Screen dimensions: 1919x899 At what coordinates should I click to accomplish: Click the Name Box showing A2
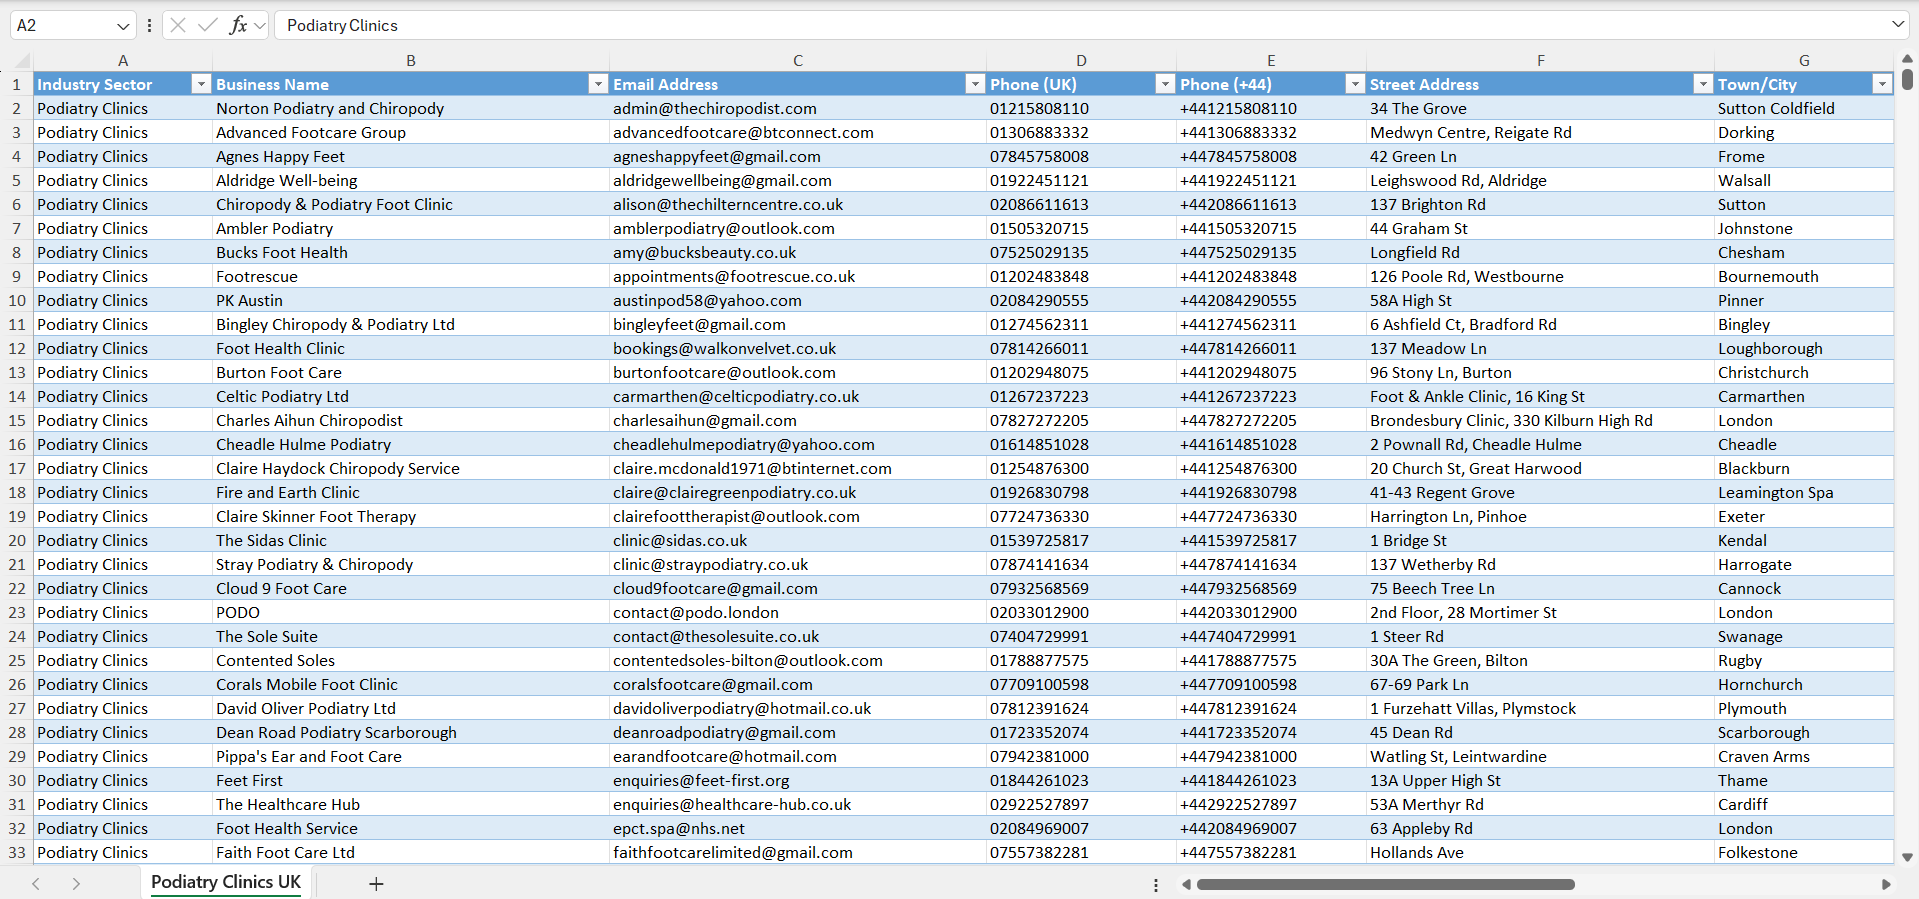62,25
